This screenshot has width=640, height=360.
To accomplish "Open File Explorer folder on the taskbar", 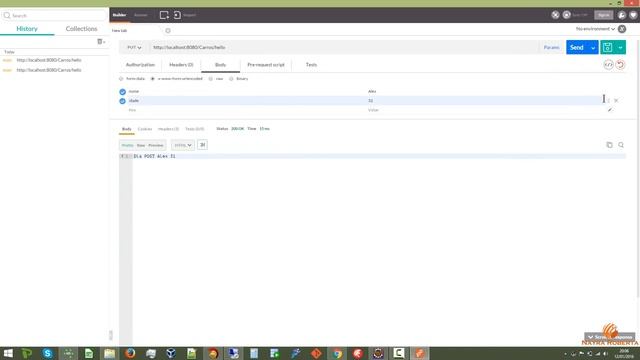I will [x=109, y=353].
